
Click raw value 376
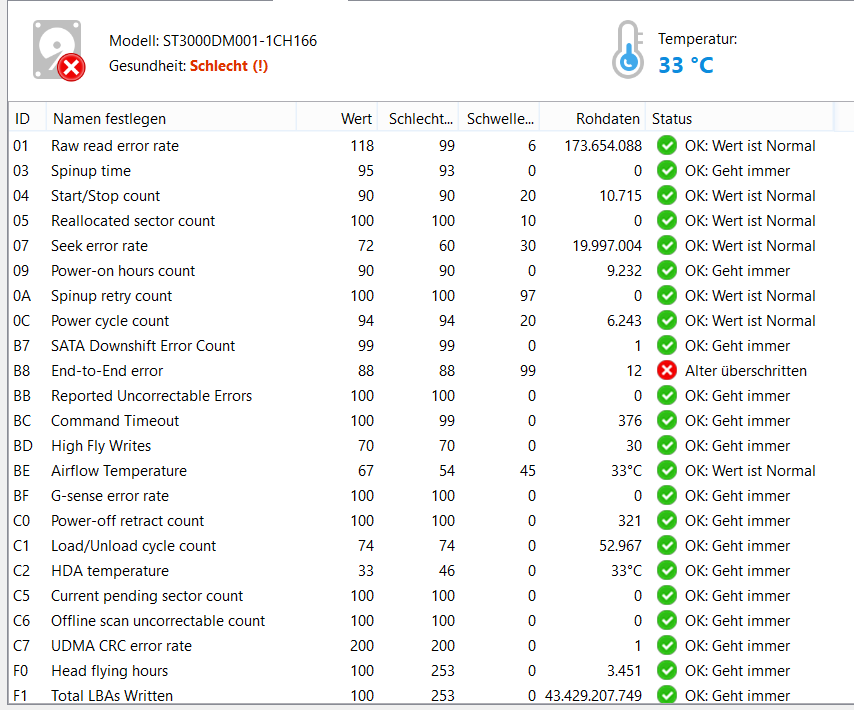(x=630, y=421)
